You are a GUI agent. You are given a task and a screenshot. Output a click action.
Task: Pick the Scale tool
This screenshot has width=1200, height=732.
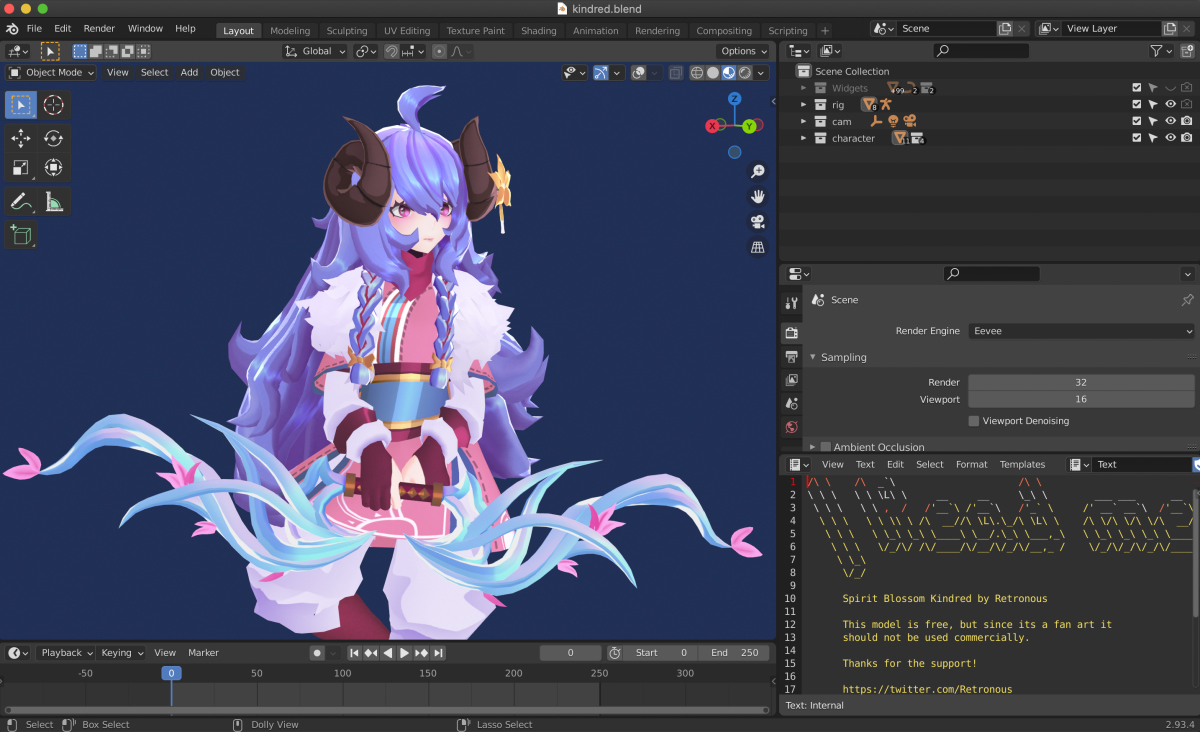tap(21, 167)
